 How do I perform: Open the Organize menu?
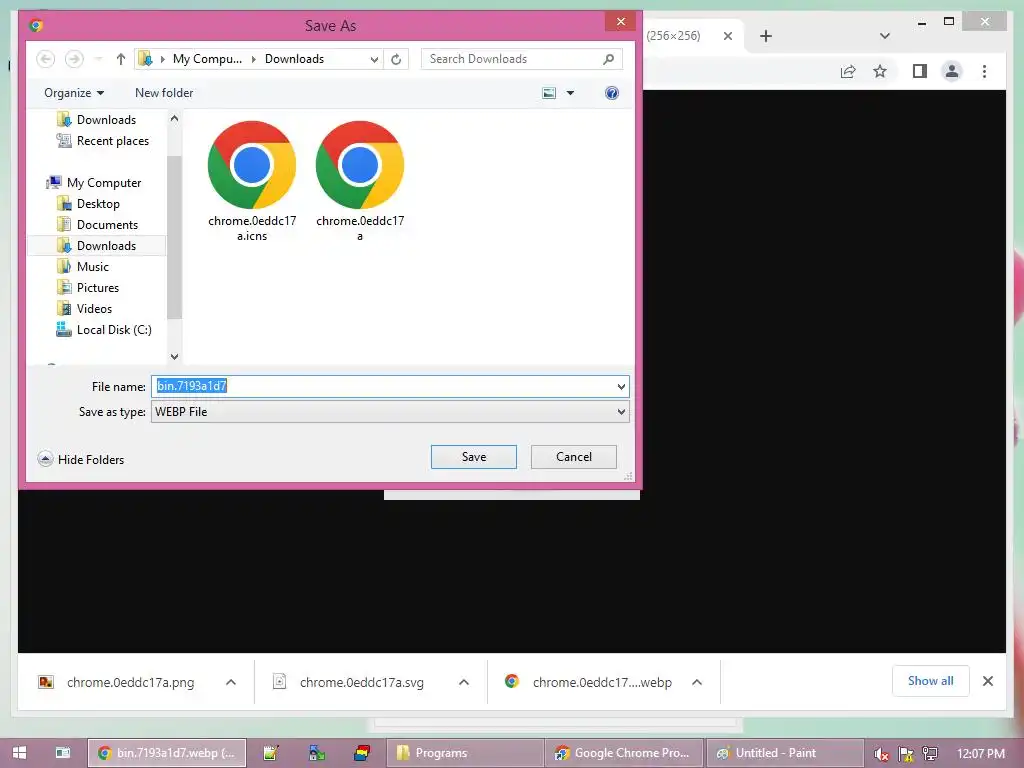74,93
